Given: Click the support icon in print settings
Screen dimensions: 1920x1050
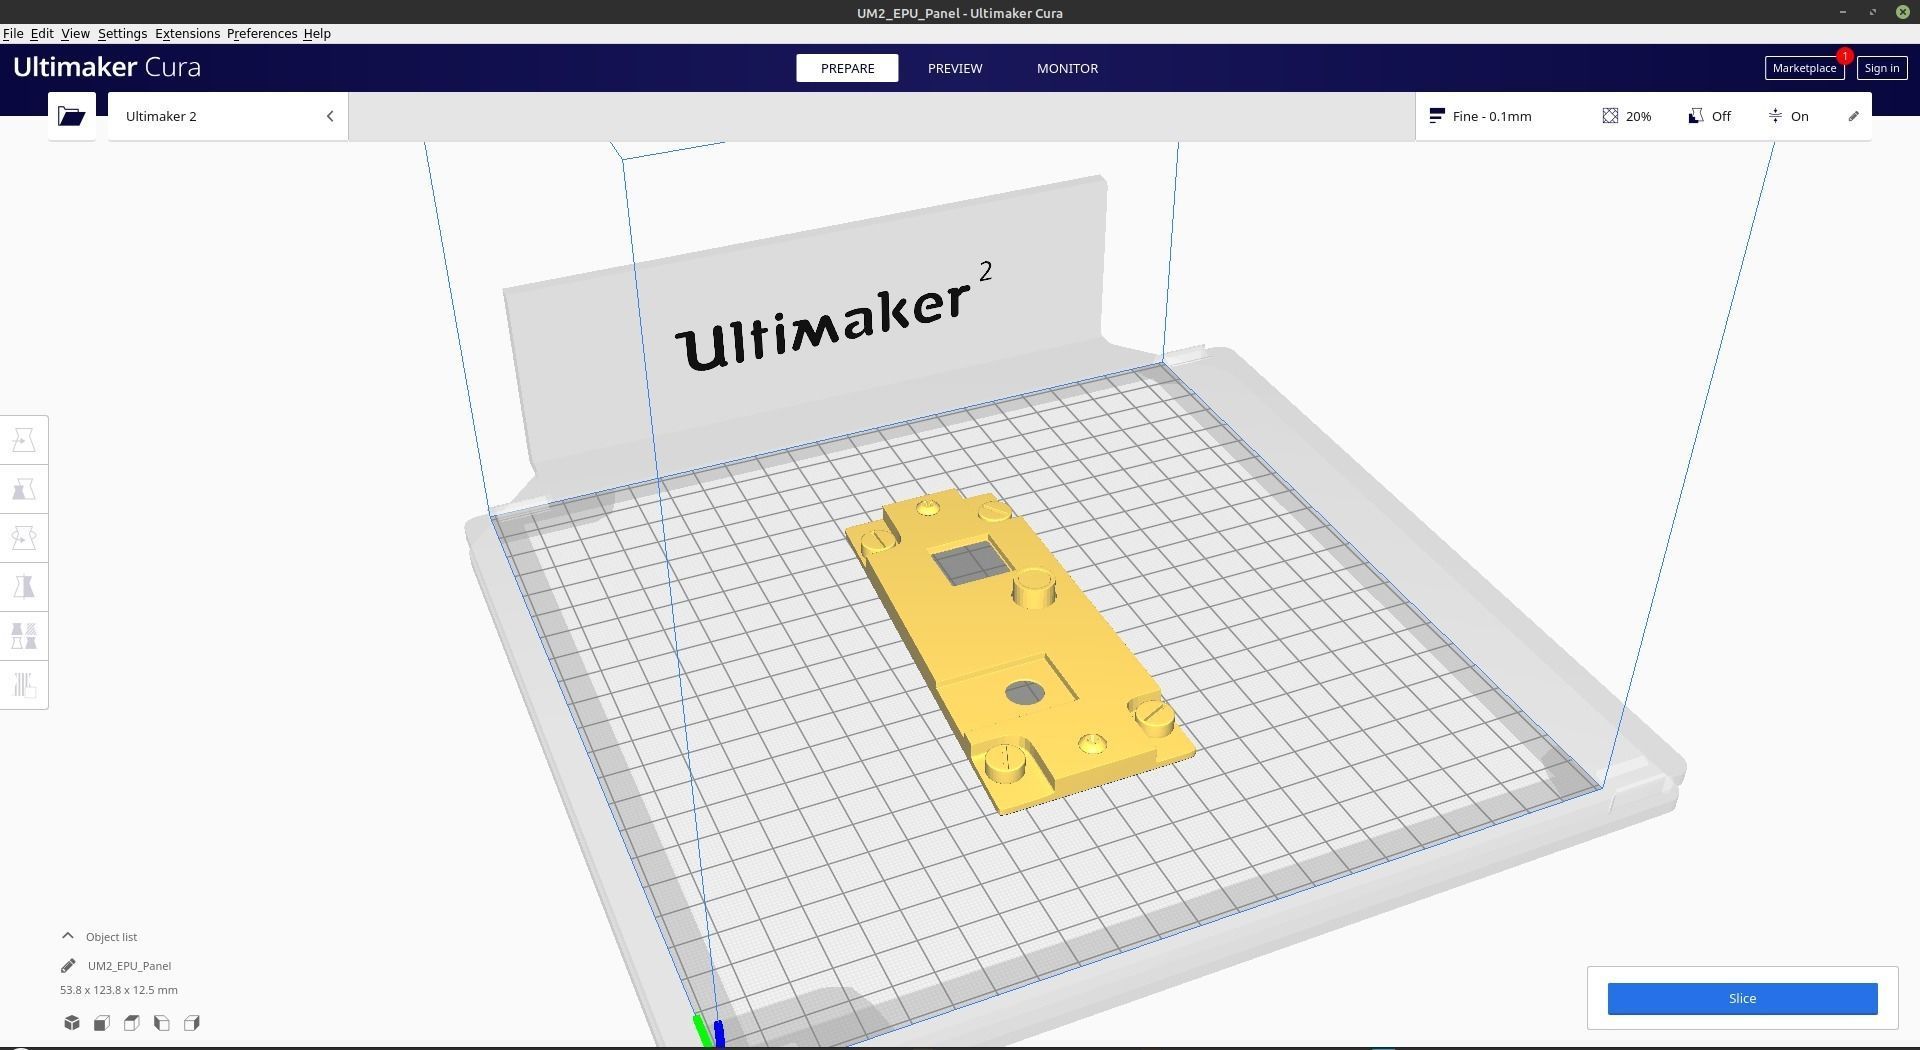Looking at the screenshot, I should click(x=1695, y=116).
